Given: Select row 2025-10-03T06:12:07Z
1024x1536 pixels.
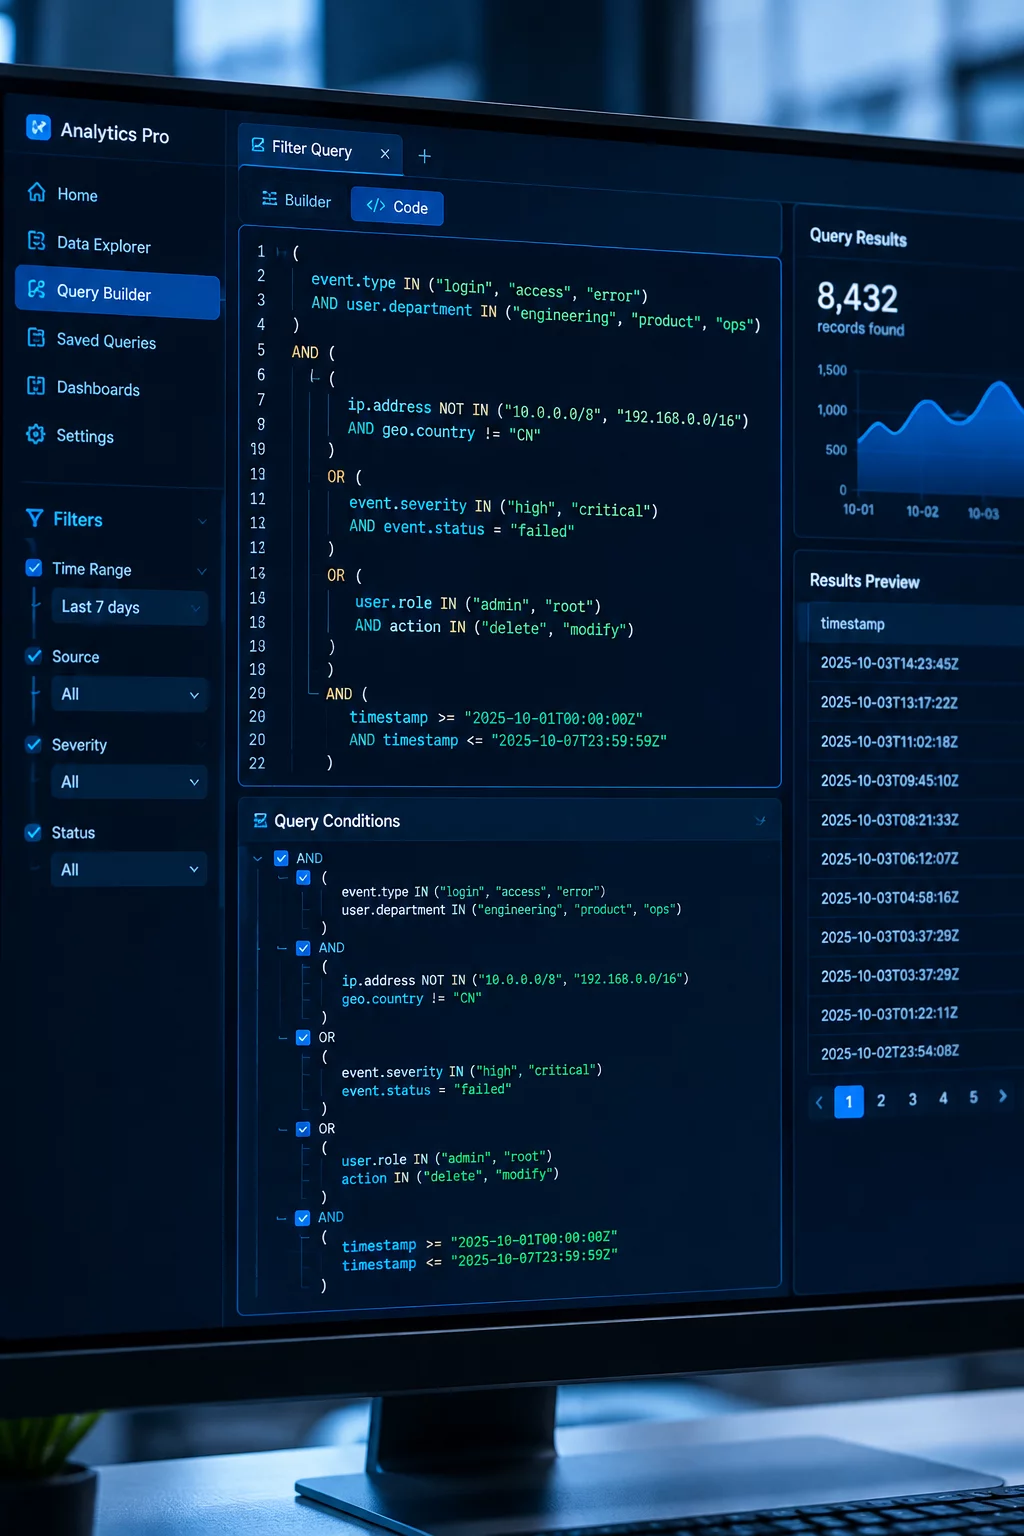Looking at the screenshot, I should click(x=916, y=858).
